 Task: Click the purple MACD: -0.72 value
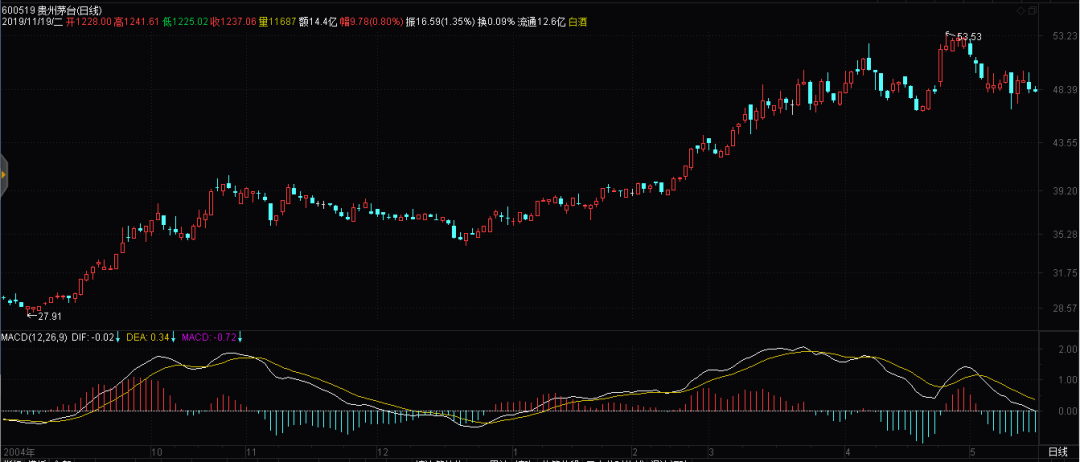pos(209,337)
